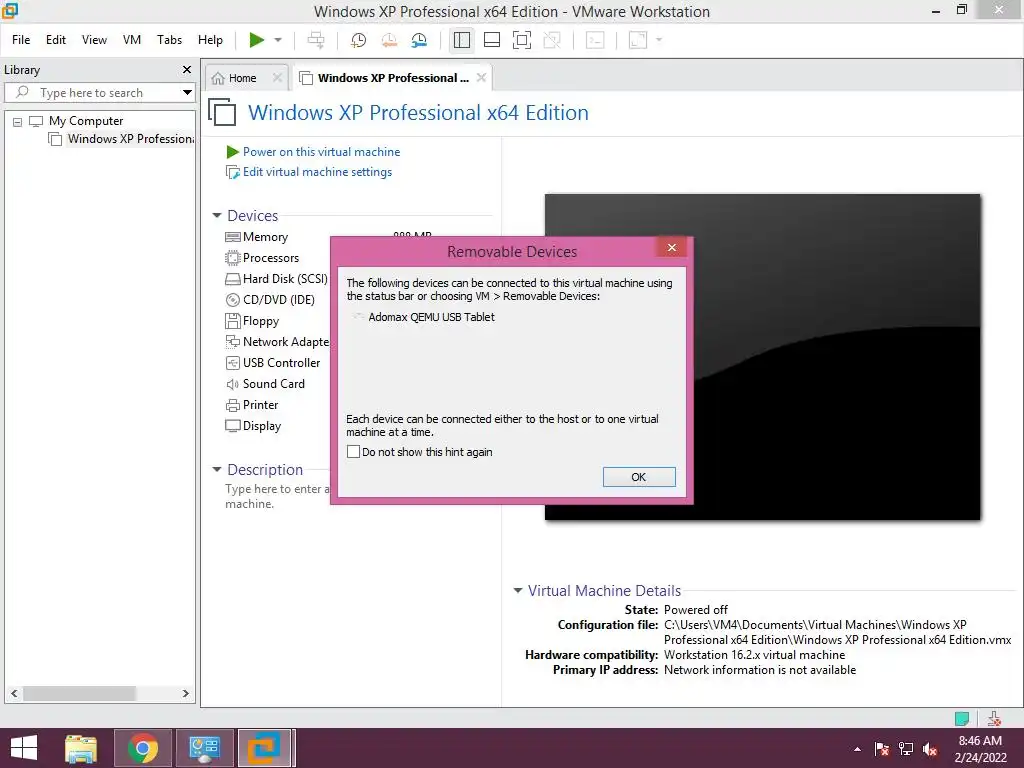Select the Memory device icon
This screenshot has width=1024, height=768.
pos(232,237)
